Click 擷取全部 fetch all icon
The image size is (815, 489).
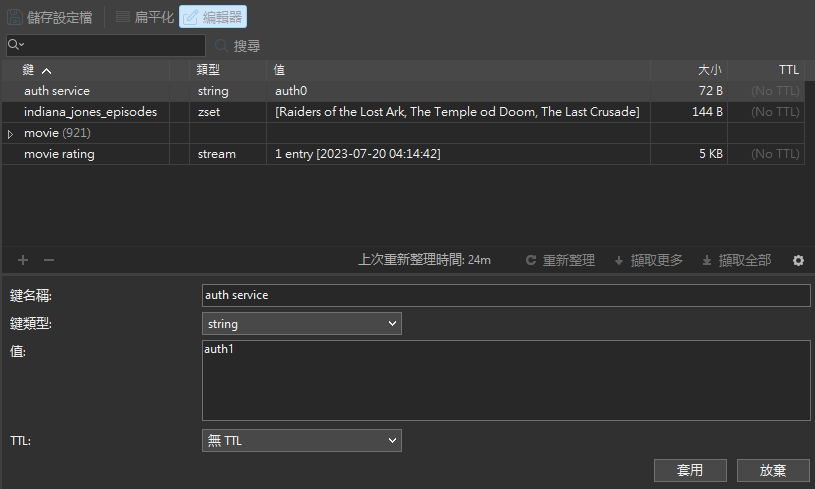tap(707, 260)
